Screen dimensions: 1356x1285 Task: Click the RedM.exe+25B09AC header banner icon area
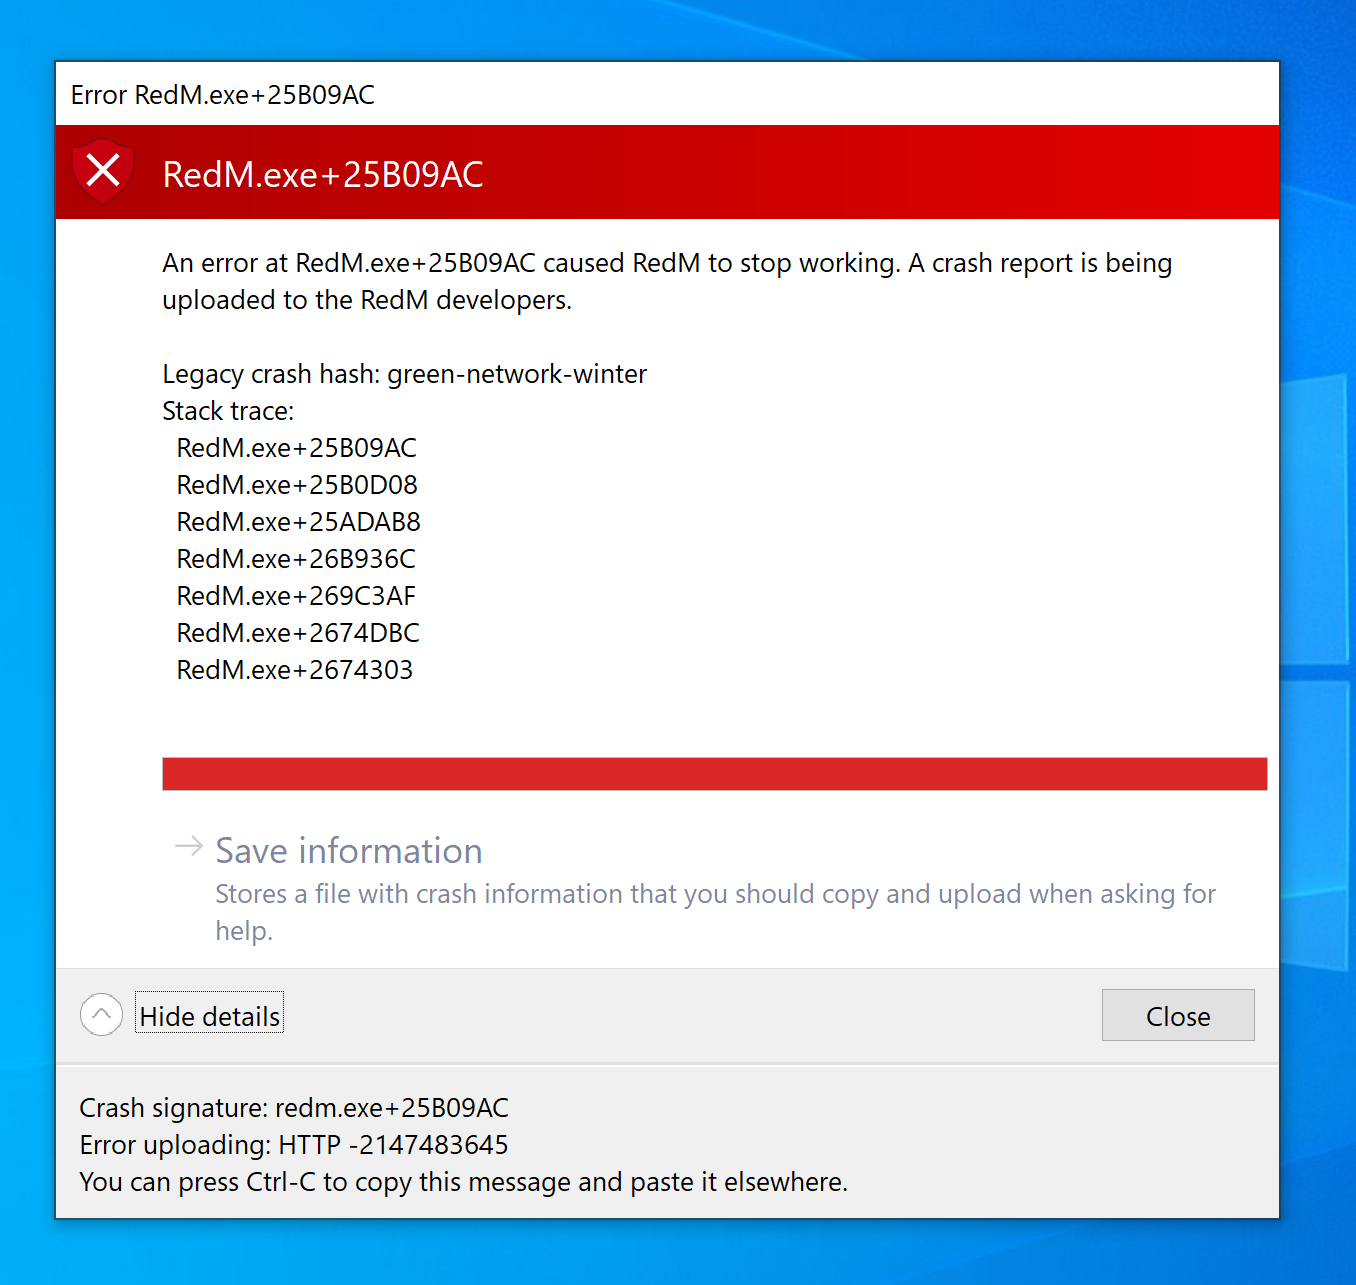(102, 171)
